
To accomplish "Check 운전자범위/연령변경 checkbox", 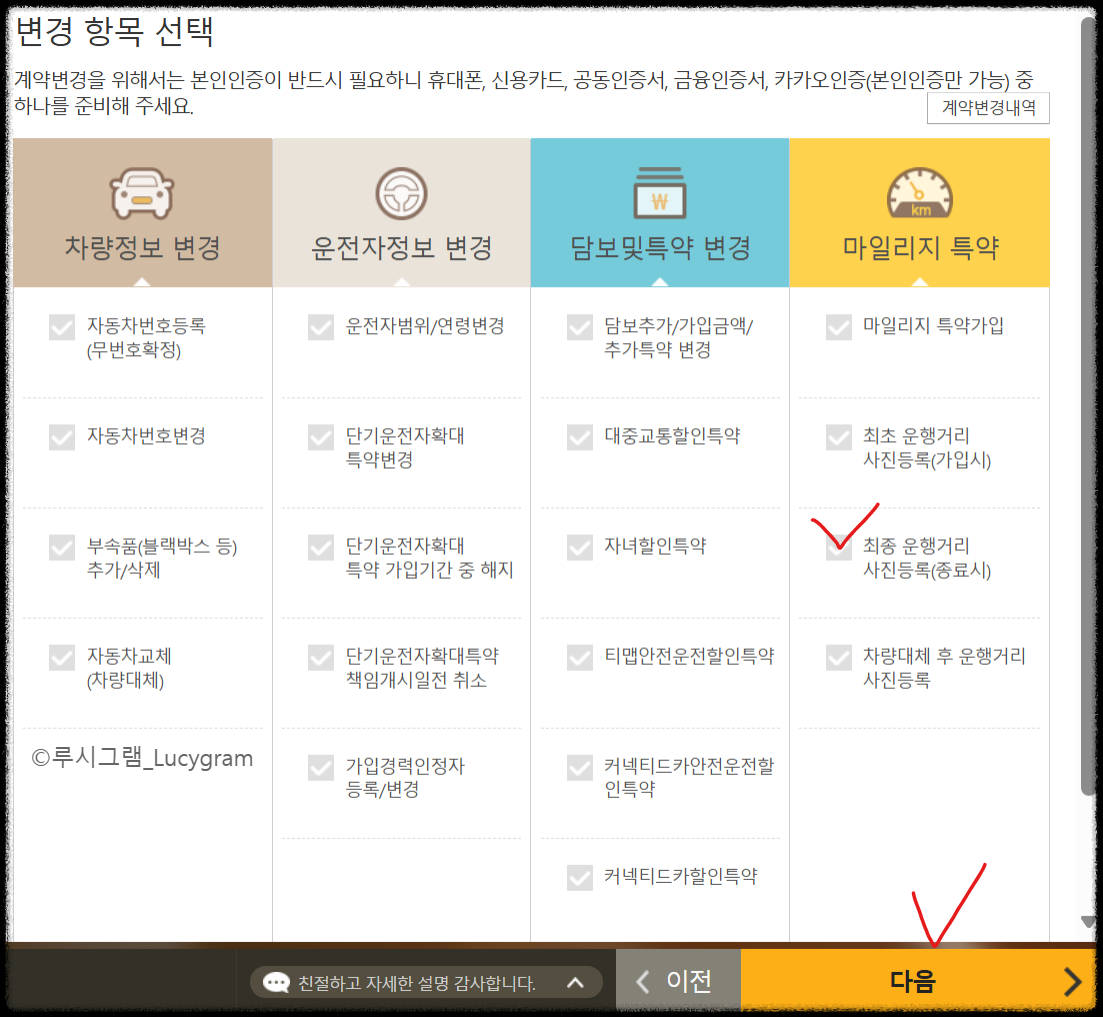I will [x=321, y=327].
